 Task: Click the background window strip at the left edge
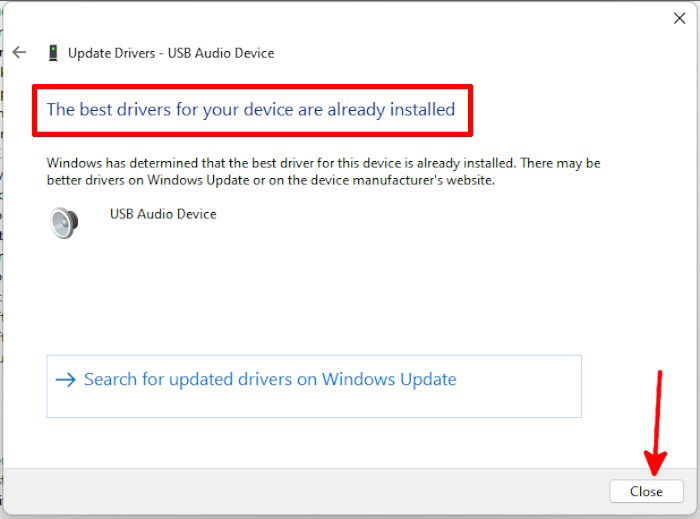pos(1,259)
